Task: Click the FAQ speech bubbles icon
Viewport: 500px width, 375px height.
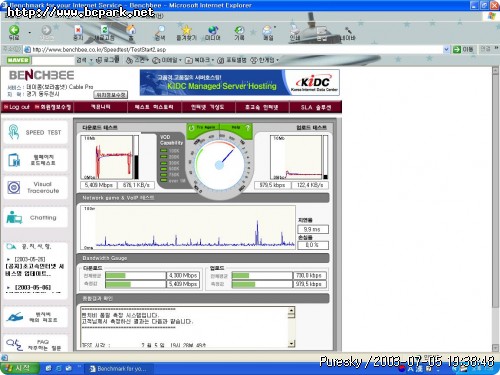Action: click(14, 344)
